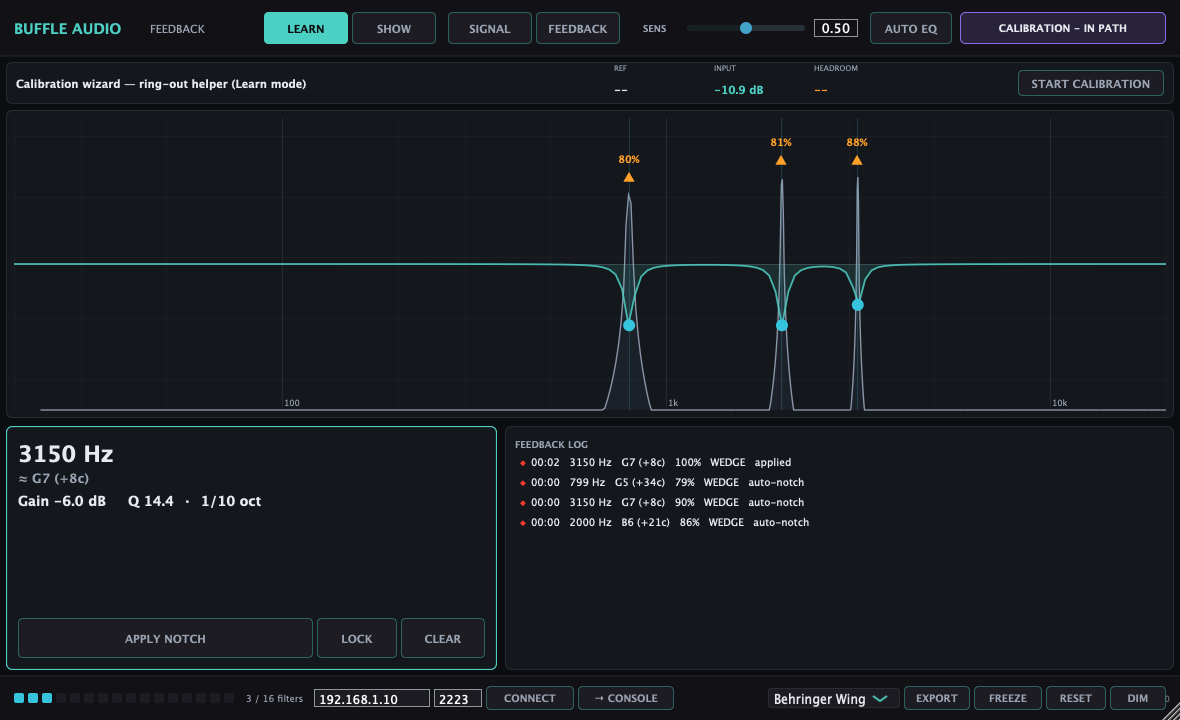This screenshot has width=1180, height=720.
Task: Click the Calibration wizard title text
Action: pos(161,84)
